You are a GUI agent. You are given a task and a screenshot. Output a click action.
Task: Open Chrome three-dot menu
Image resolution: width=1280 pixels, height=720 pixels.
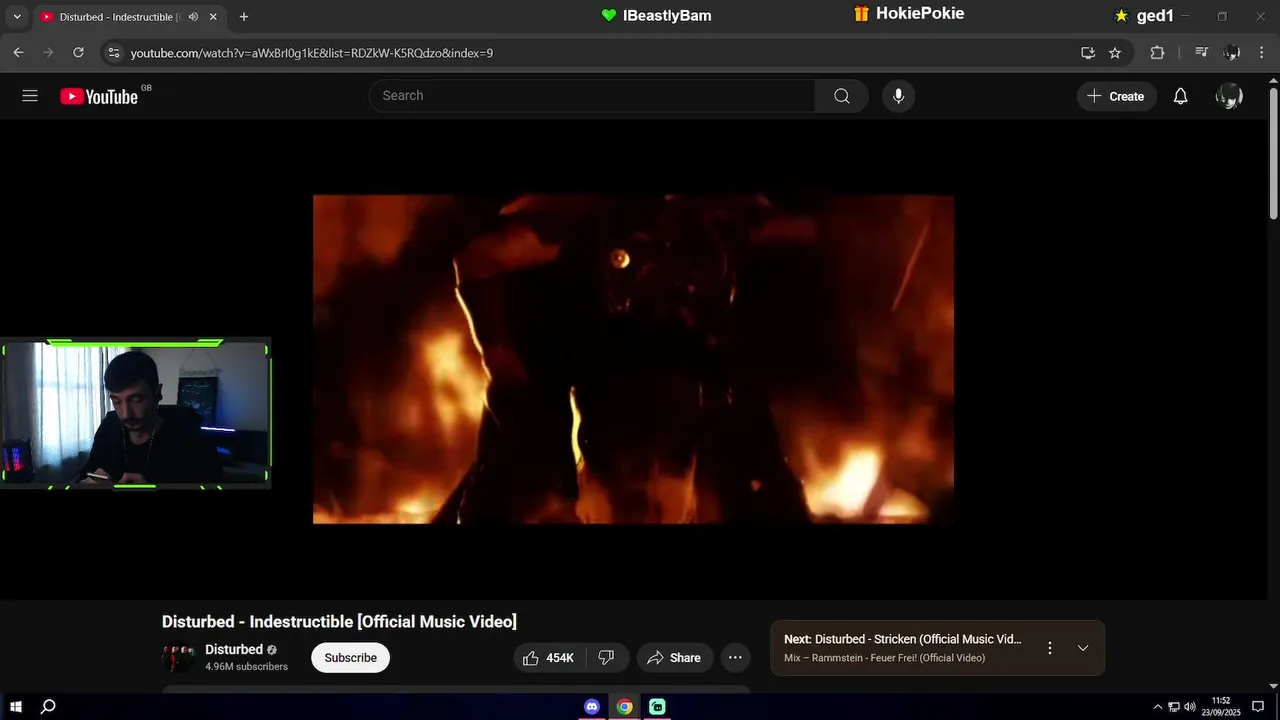[1261, 53]
